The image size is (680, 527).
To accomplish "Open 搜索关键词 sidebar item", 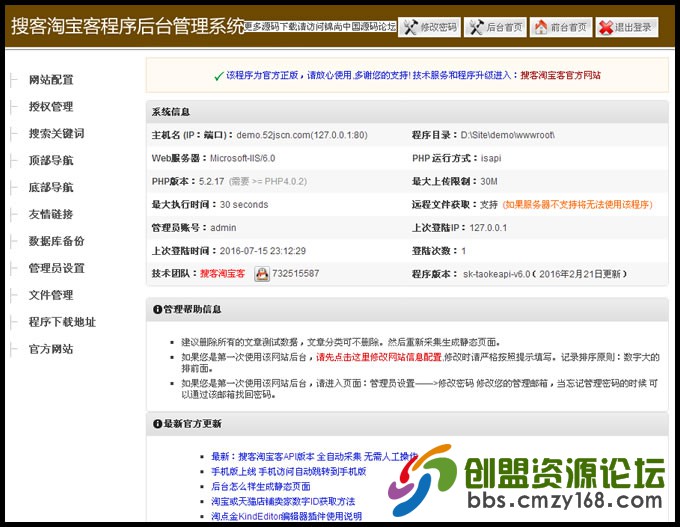I will [56, 134].
